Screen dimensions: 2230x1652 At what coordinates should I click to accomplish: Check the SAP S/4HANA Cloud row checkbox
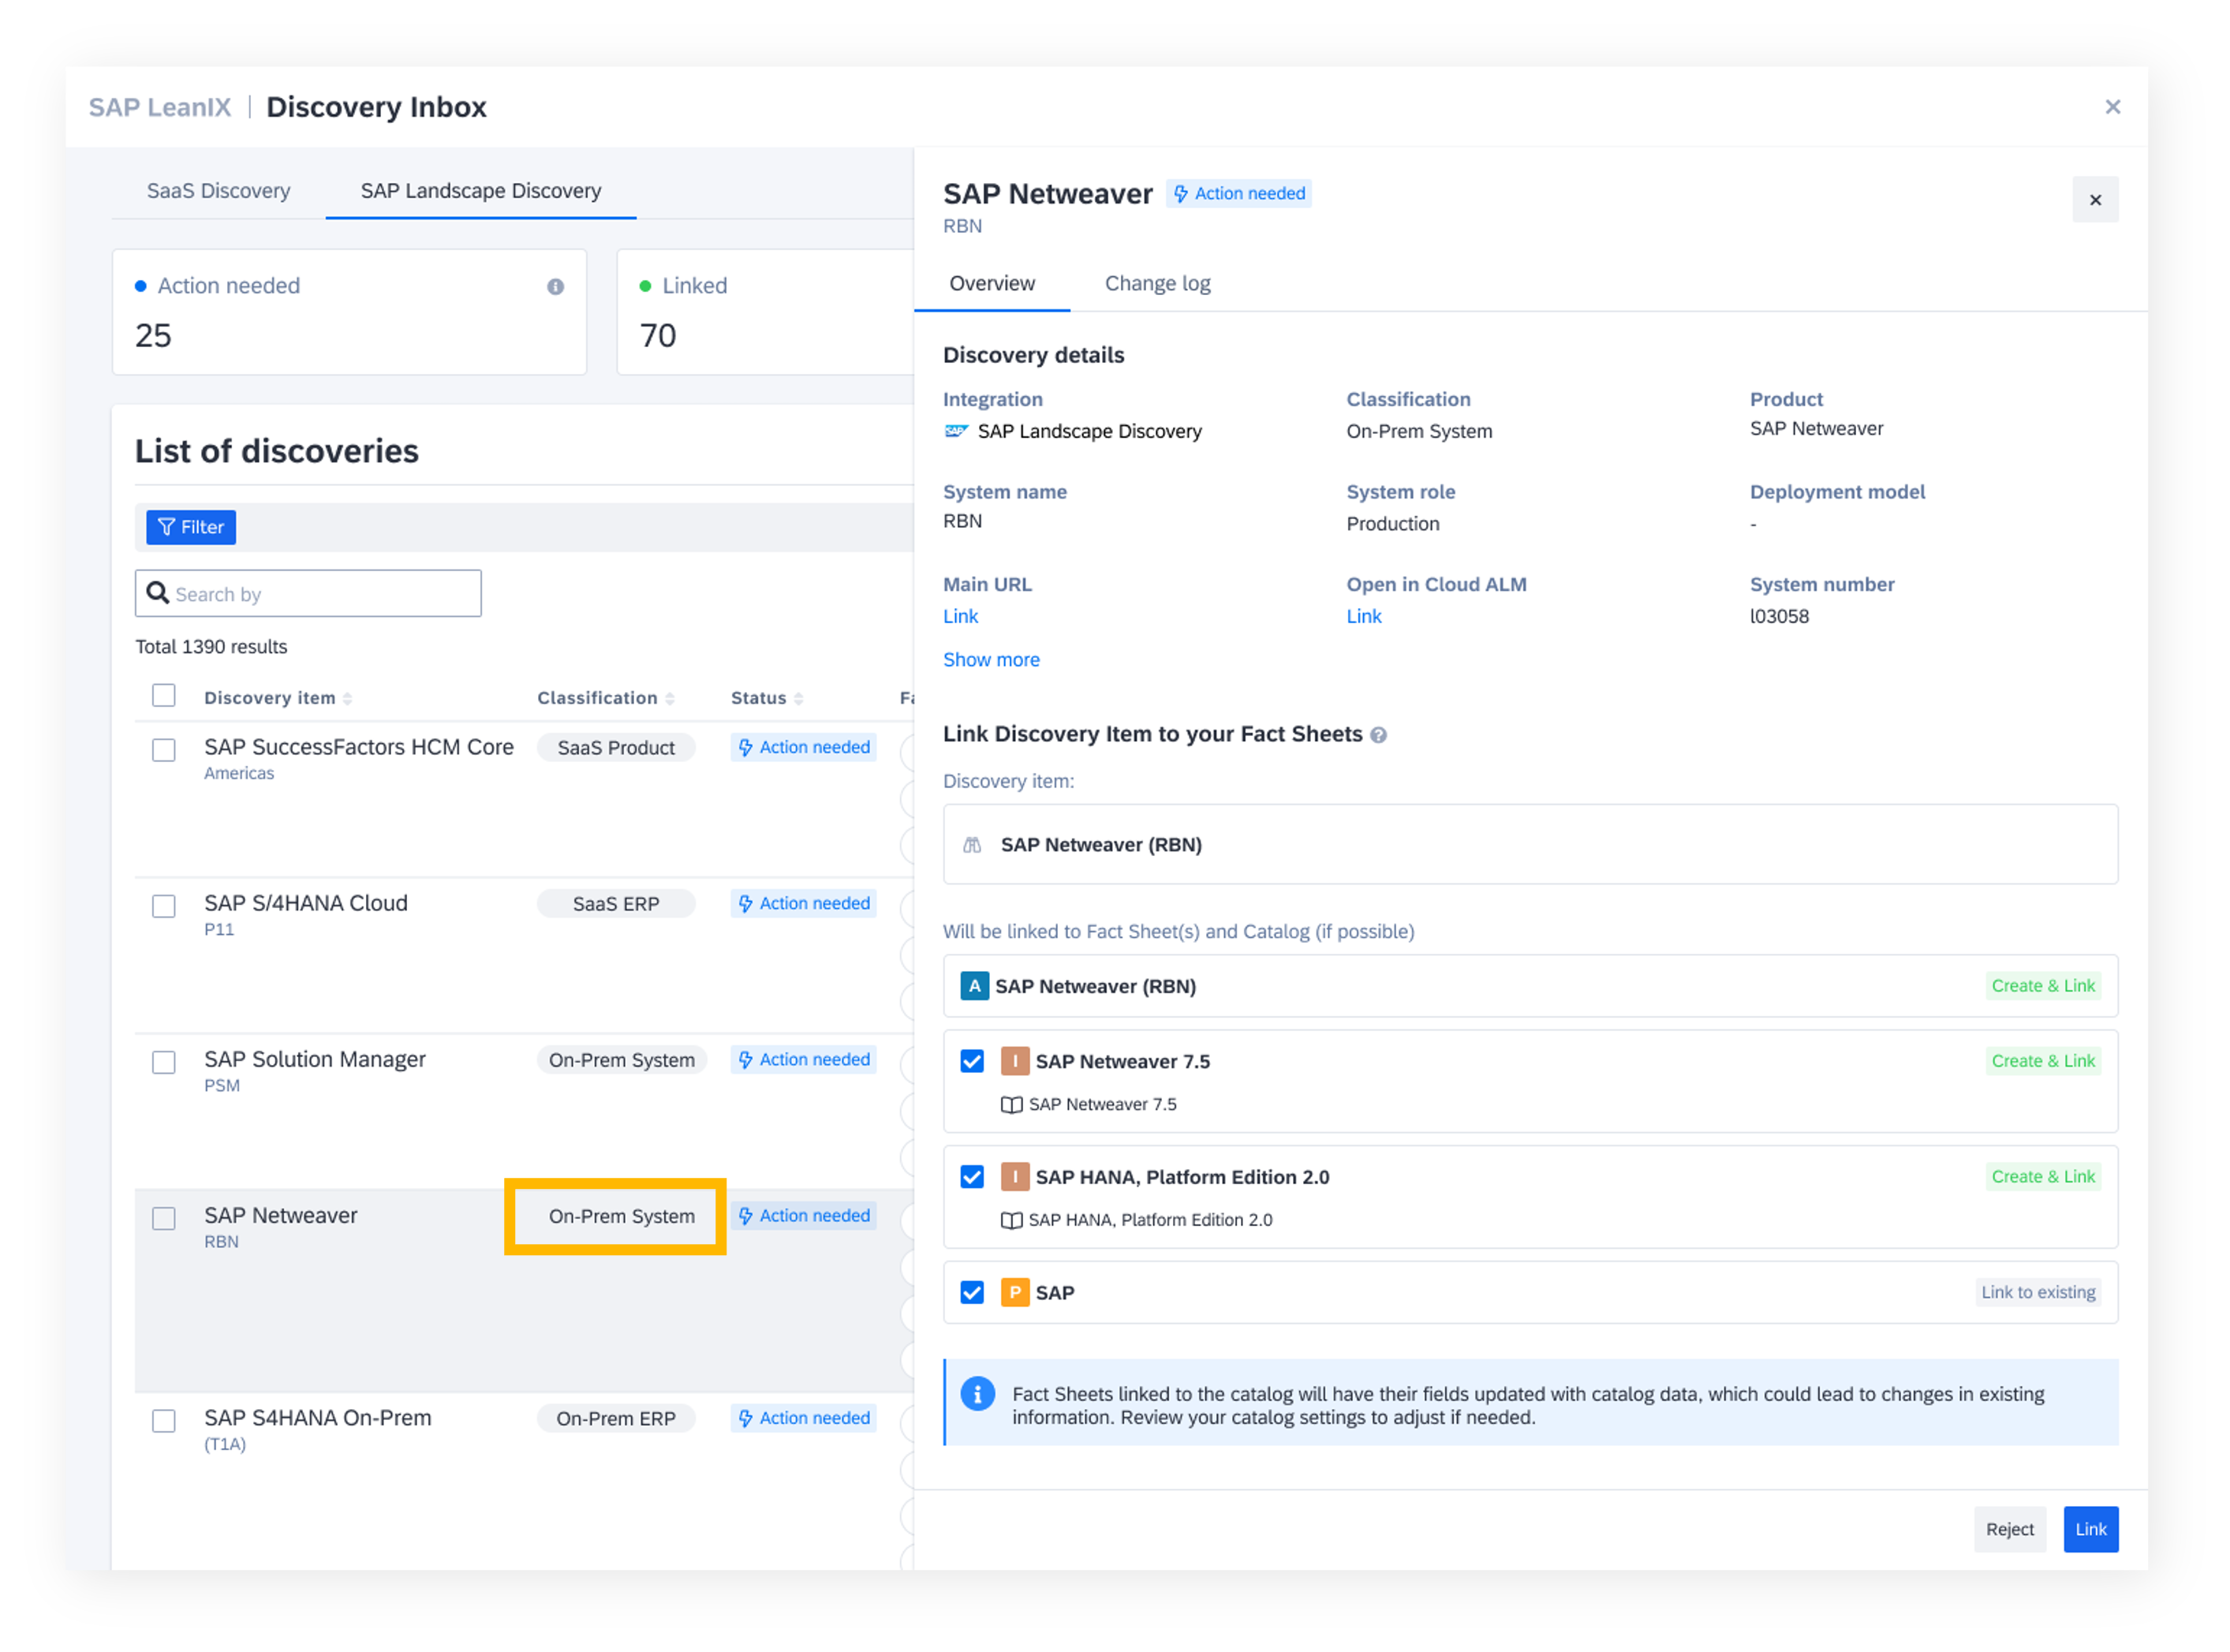(164, 906)
